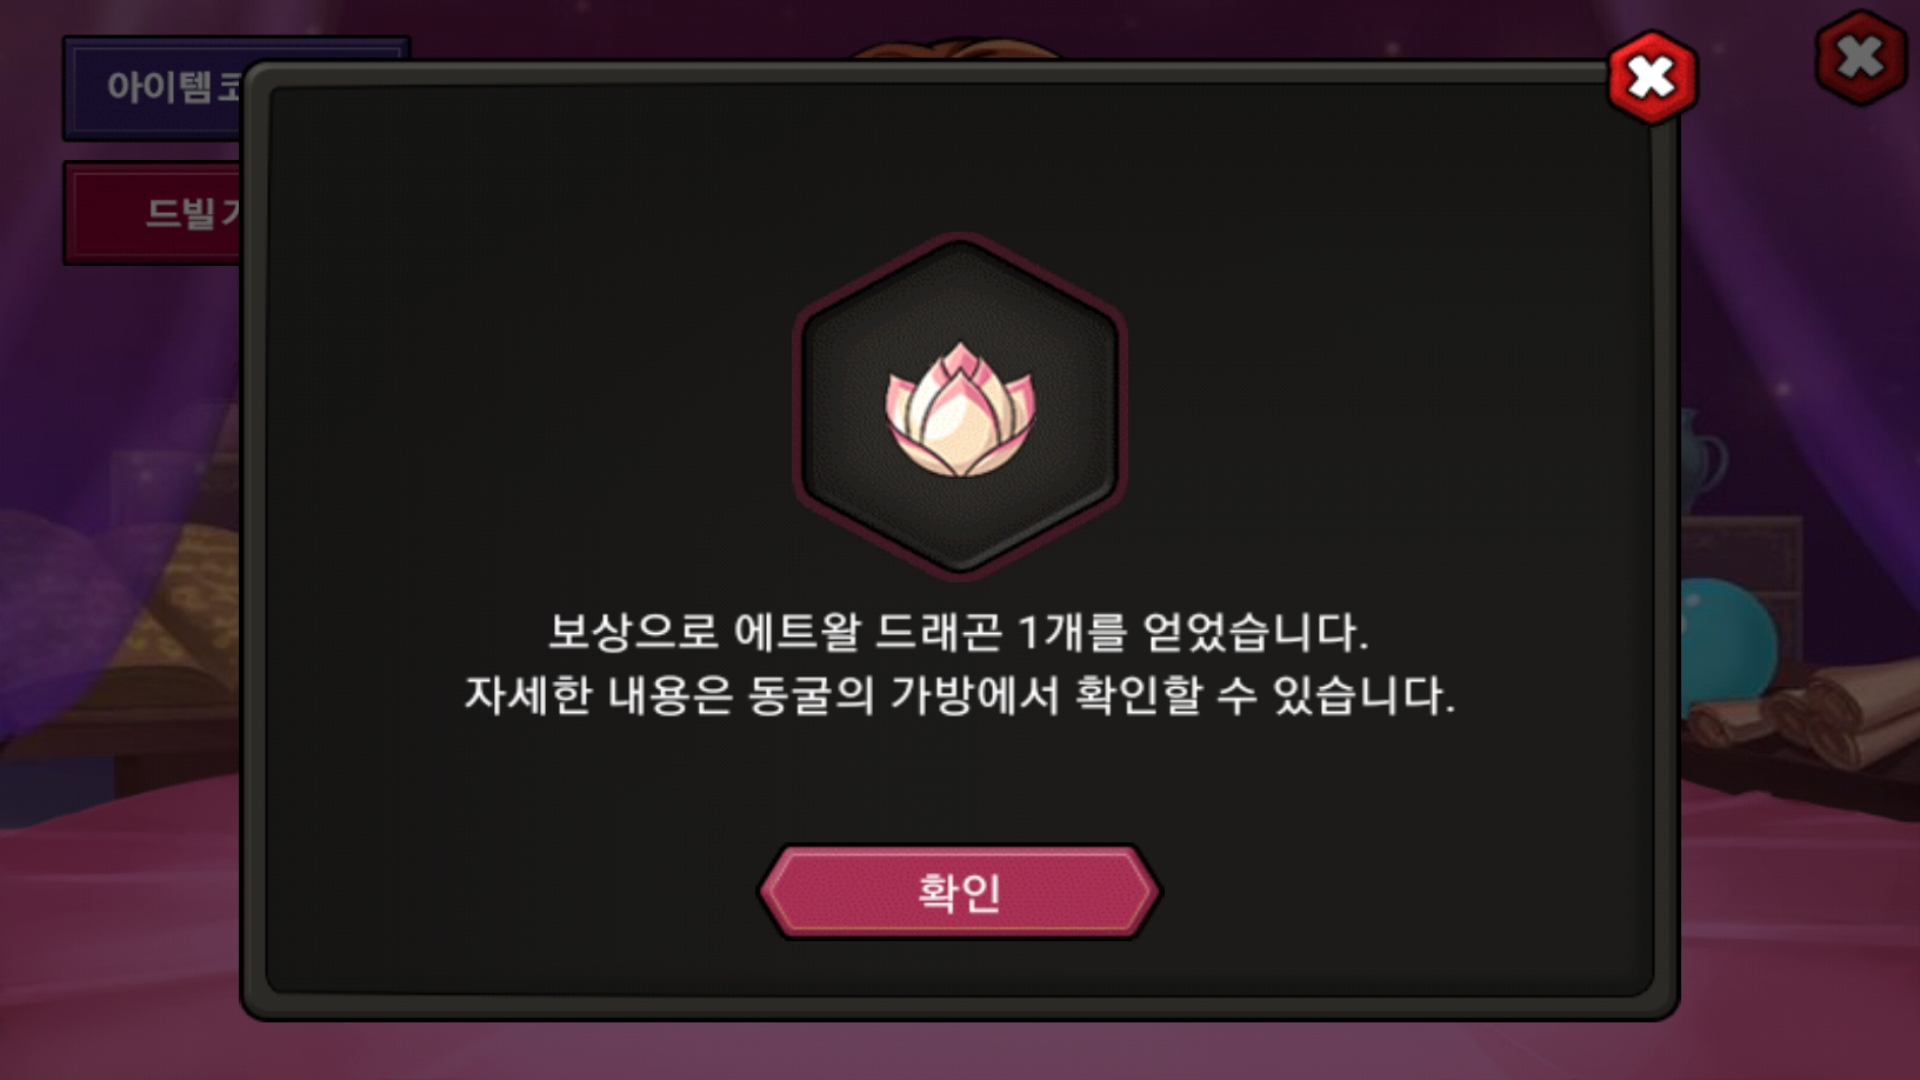This screenshot has height=1080, width=1920.
Task: Tap the pink tablecloth below the popup
Action: click(x=960, y=1050)
